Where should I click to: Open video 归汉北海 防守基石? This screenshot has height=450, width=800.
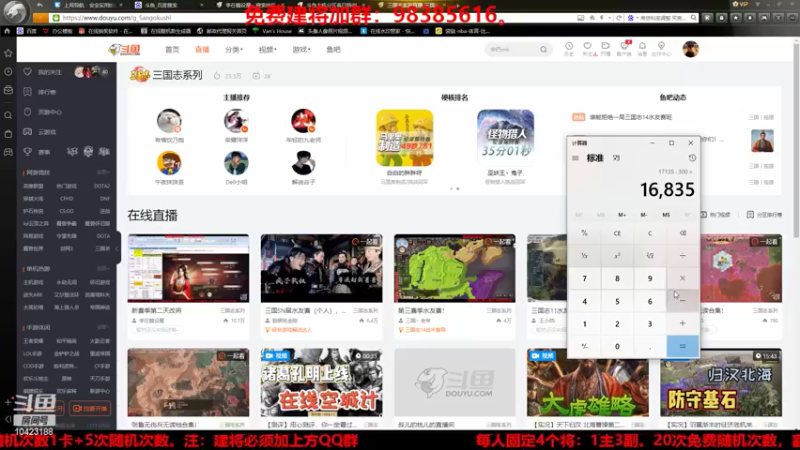click(x=721, y=383)
